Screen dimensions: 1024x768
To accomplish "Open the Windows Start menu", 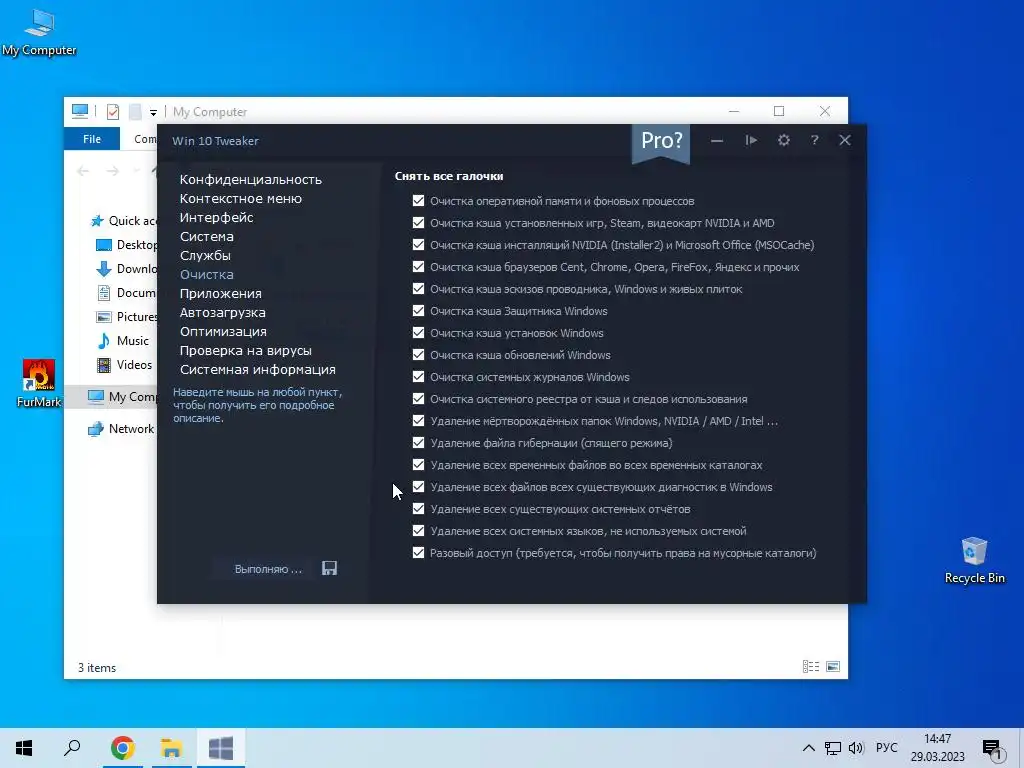I will point(24,748).
